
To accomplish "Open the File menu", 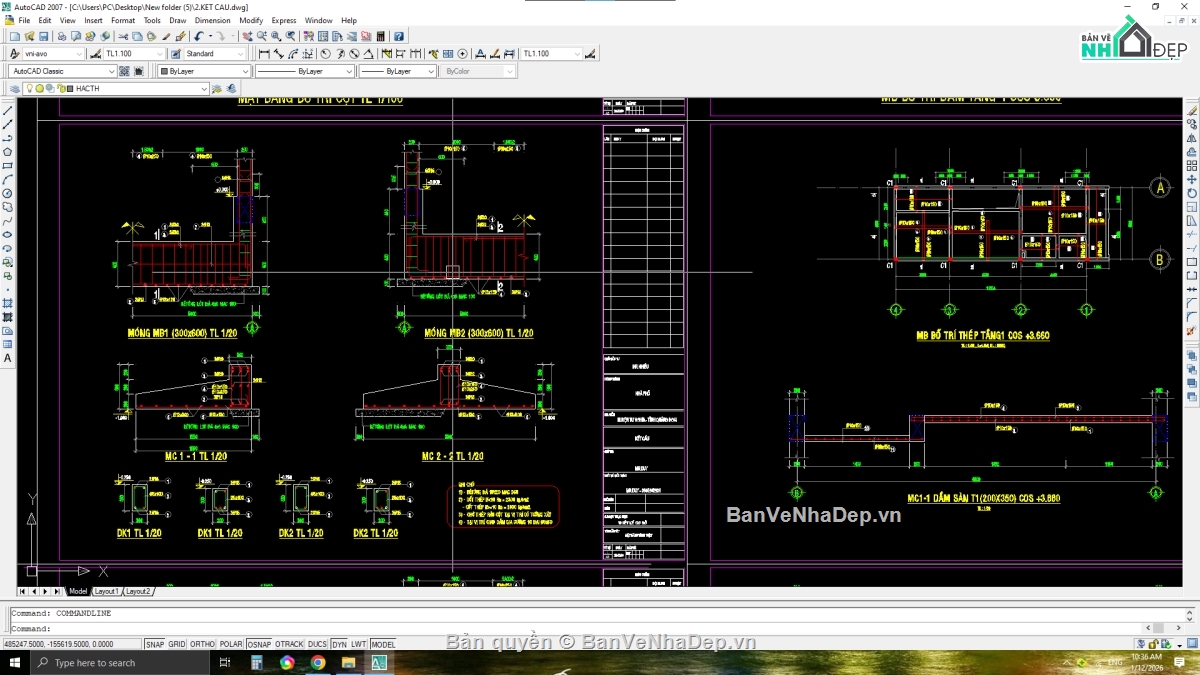I will click(x=24, y=20).
